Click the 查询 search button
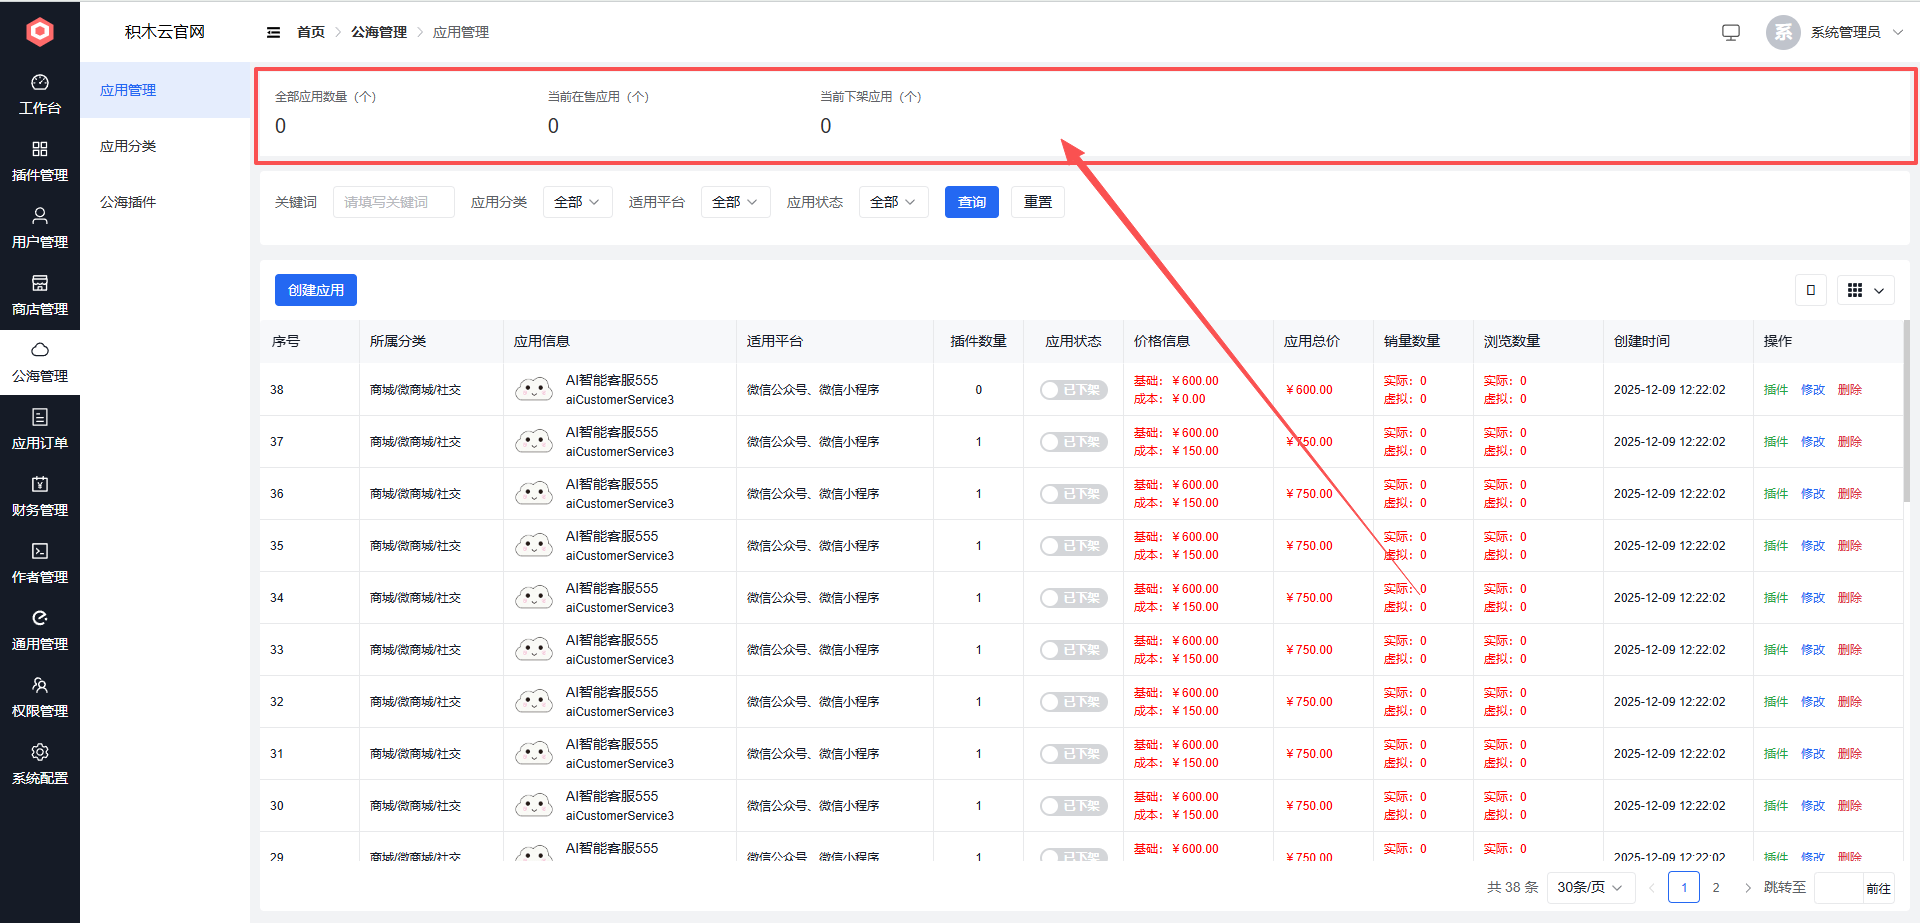Screen dimensions: 1920x923 coord(971,202)
